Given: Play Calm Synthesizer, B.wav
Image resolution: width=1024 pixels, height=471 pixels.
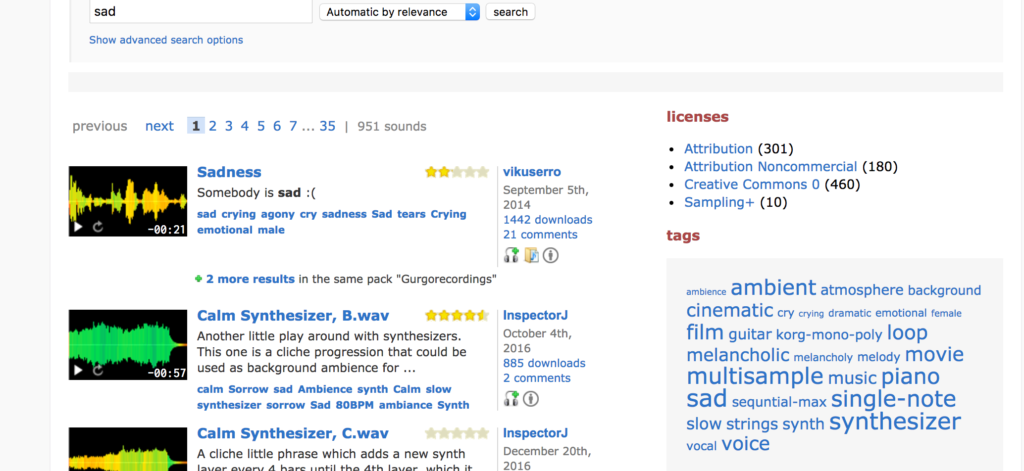Looking at the screenshot, I should pyautogui.click(x=78, y=371).
